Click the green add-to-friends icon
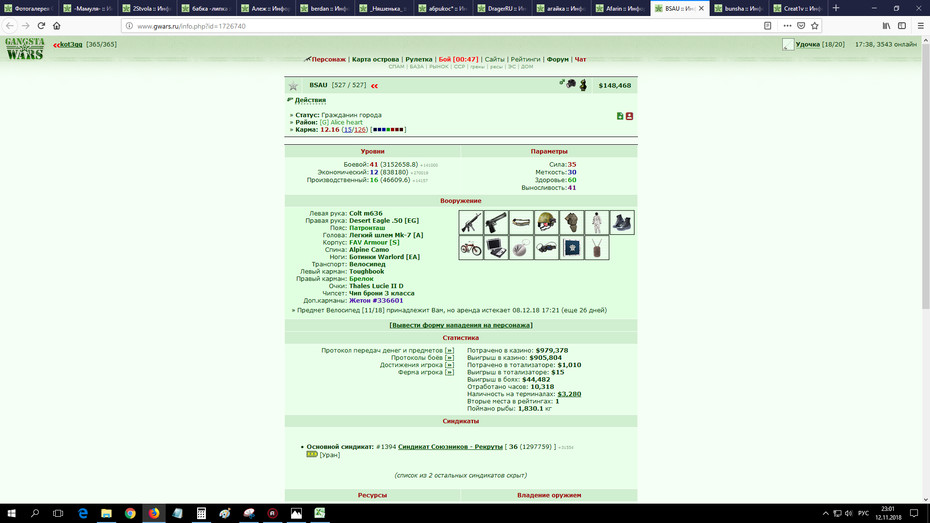The height and width of the screenshot is (523, 930). pyautogui.click(x=620, y=116)
